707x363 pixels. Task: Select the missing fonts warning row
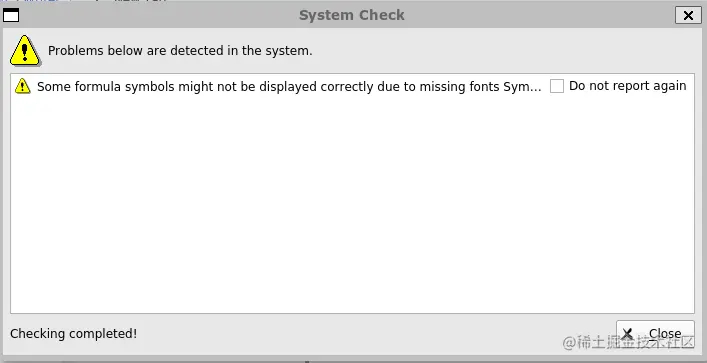(x=352, y=86)
